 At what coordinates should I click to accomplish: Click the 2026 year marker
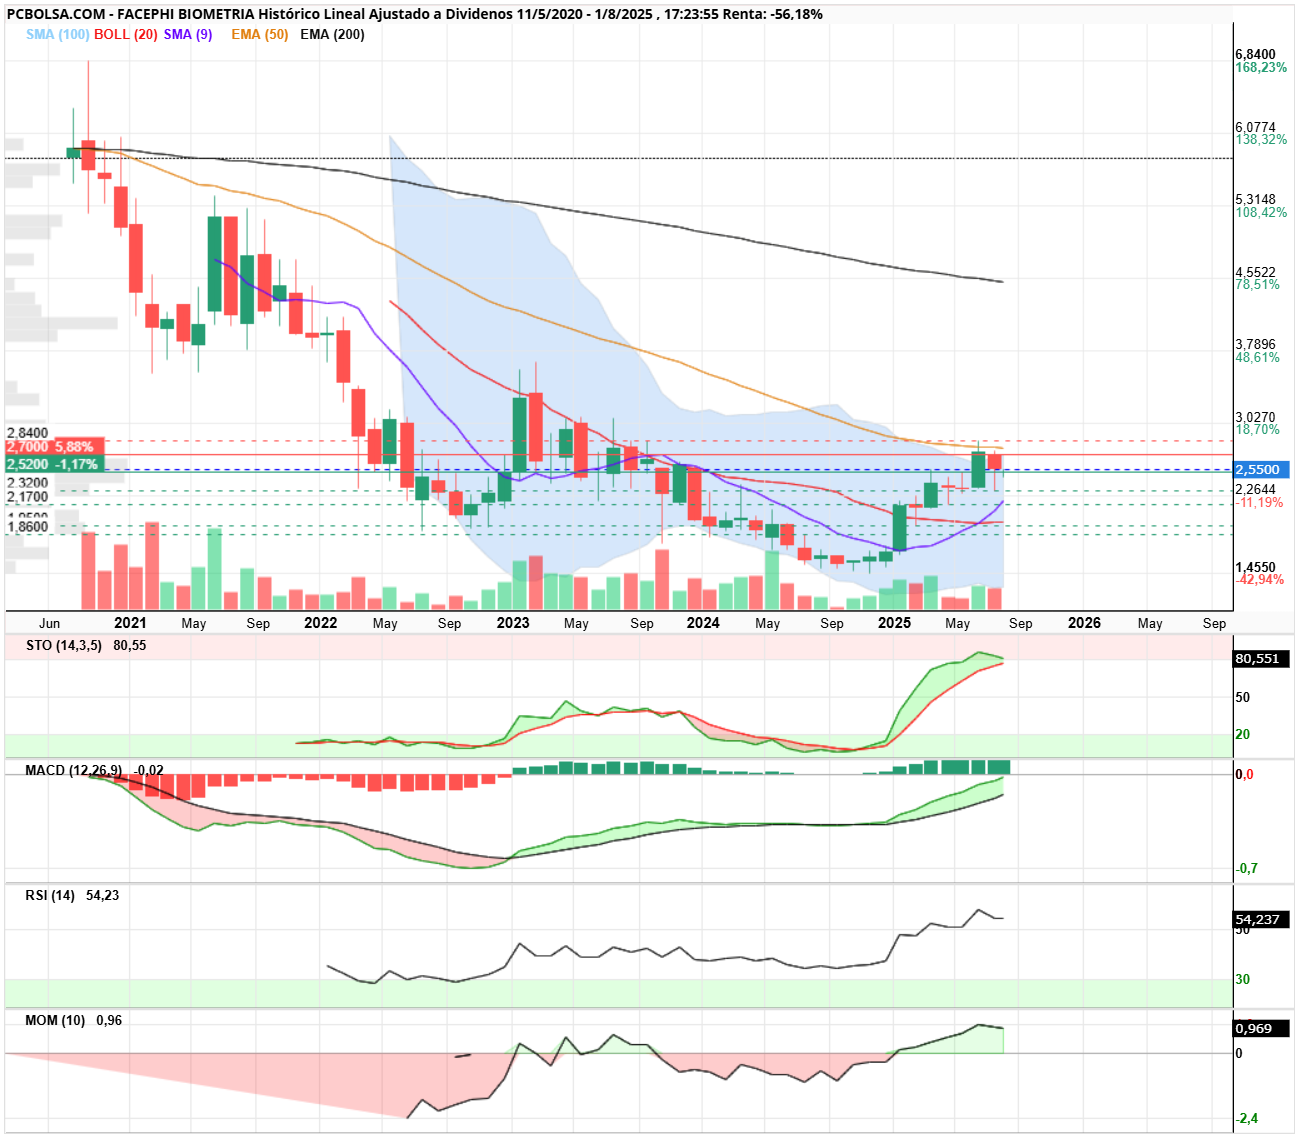coord(1085,623)
